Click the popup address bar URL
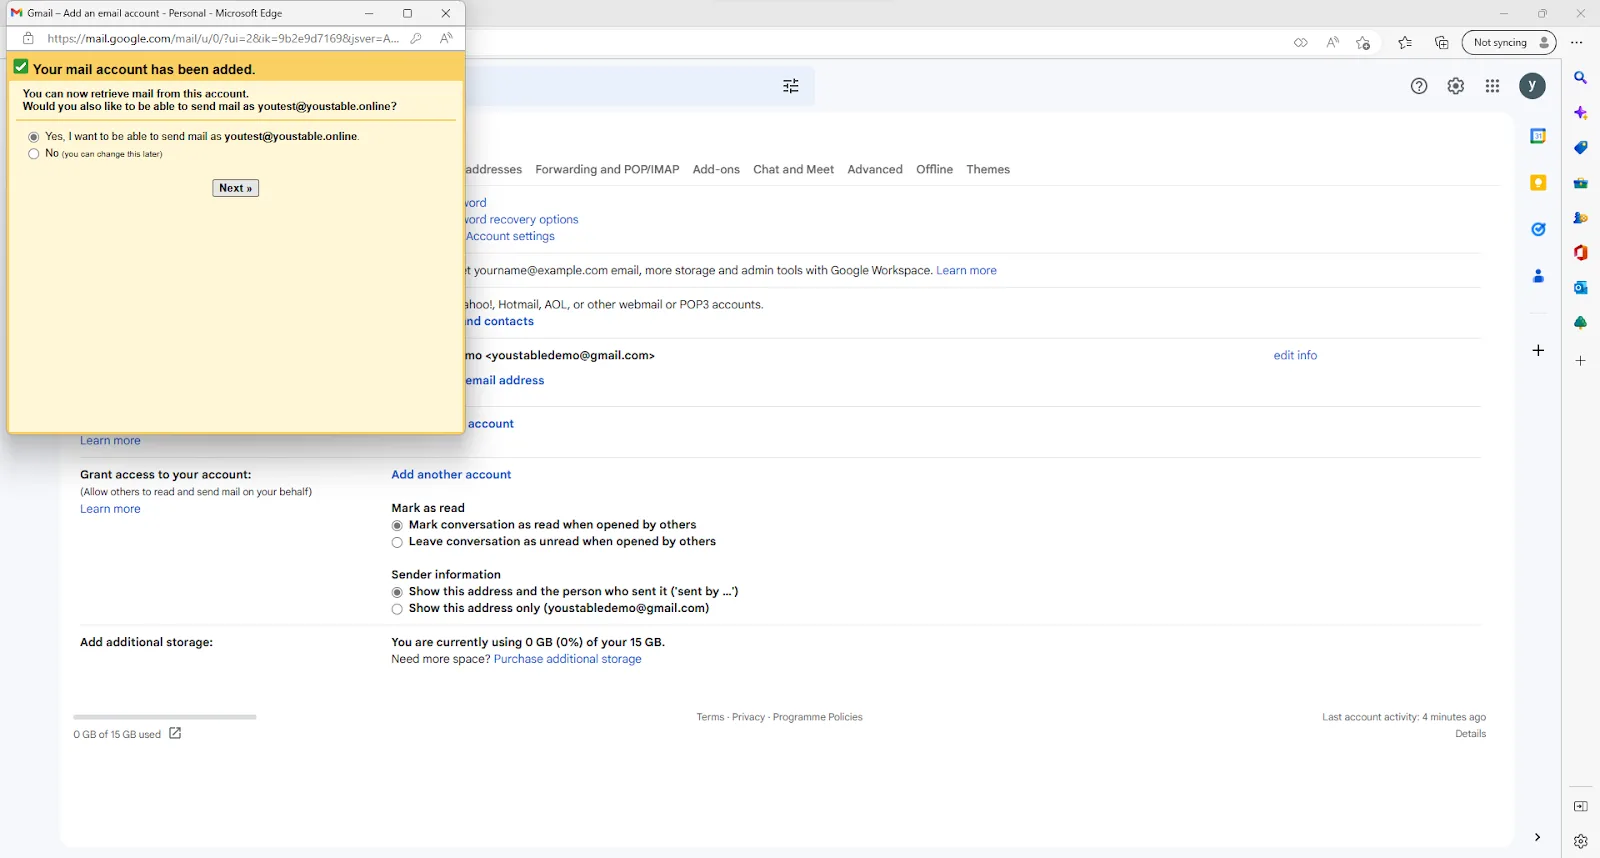 pyautogui.click(x=222, y=38)
